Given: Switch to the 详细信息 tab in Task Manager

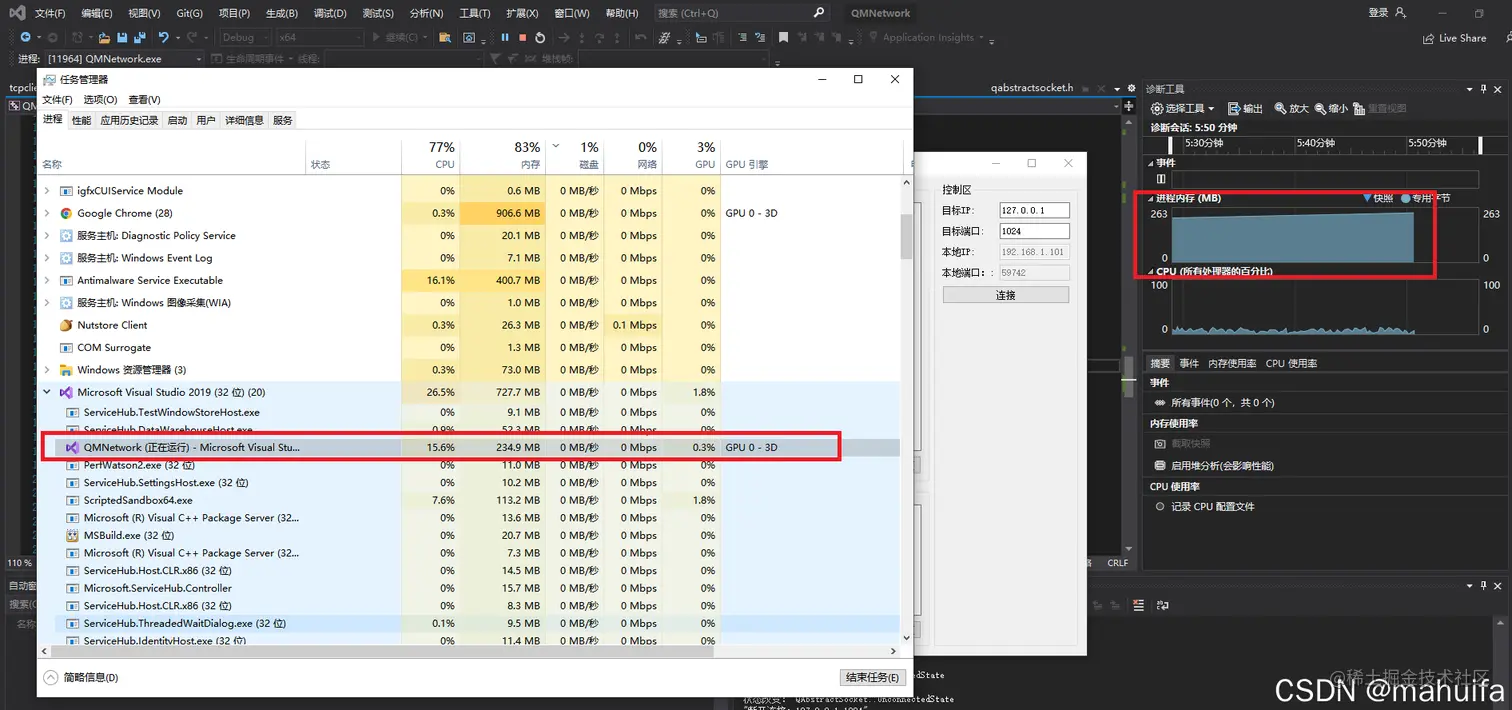Looking at the screenshot, I should (x=244, y=120).
